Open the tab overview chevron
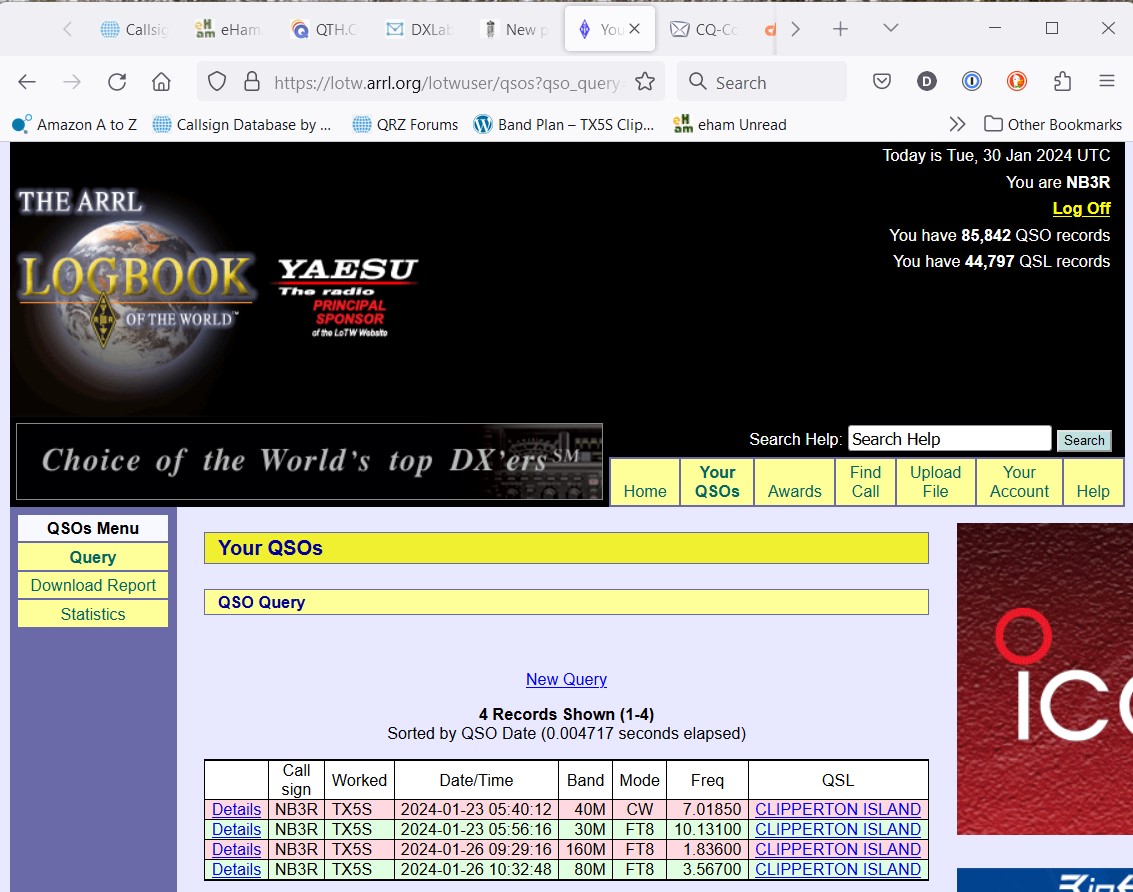Viewport: 1133px width, 892px height. point(890,29)
